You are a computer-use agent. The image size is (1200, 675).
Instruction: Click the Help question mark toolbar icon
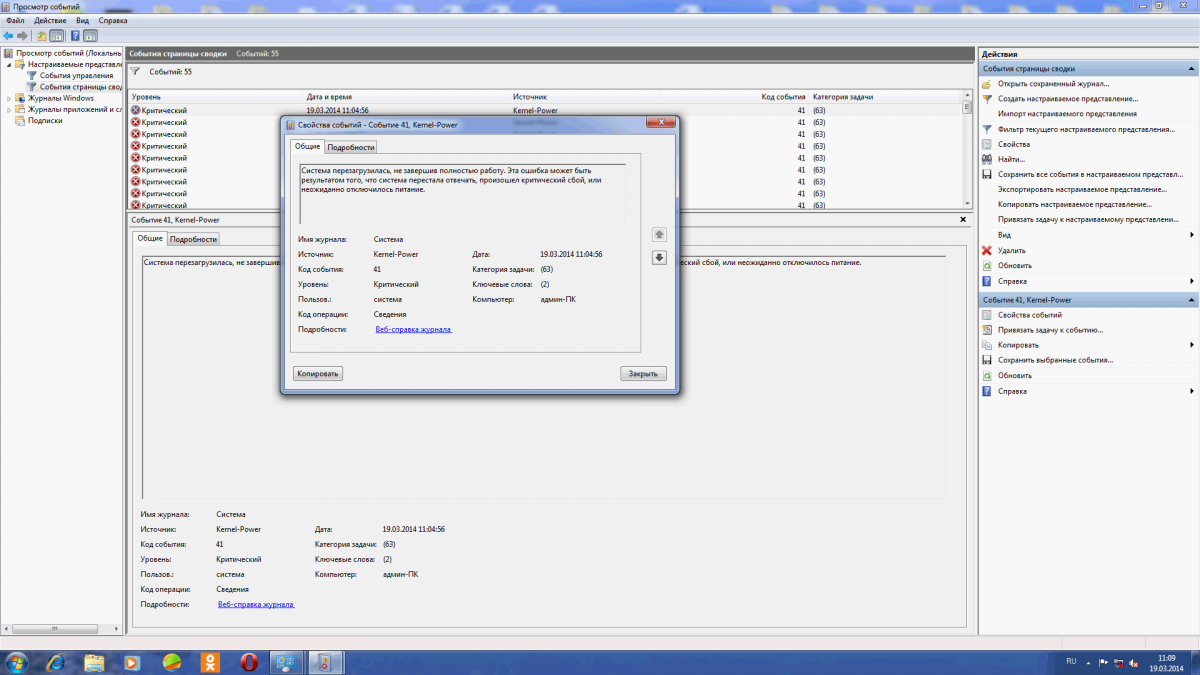tap(75, 36)
